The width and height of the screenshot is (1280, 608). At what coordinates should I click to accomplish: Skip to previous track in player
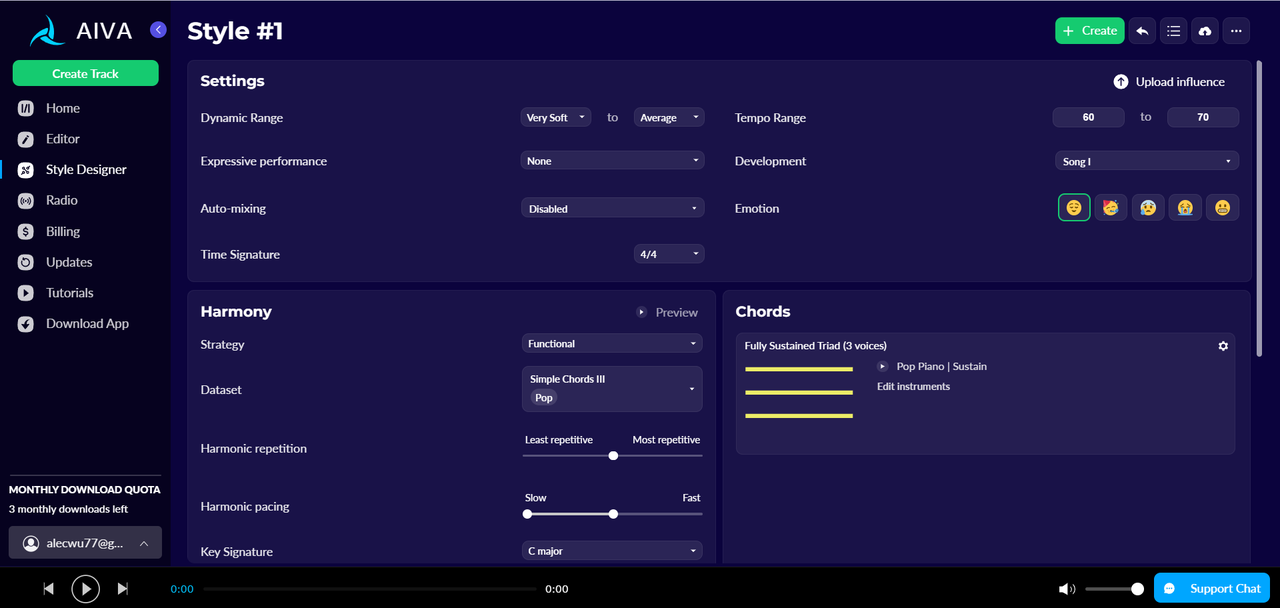pyautogui.click(x=48, y=589)
